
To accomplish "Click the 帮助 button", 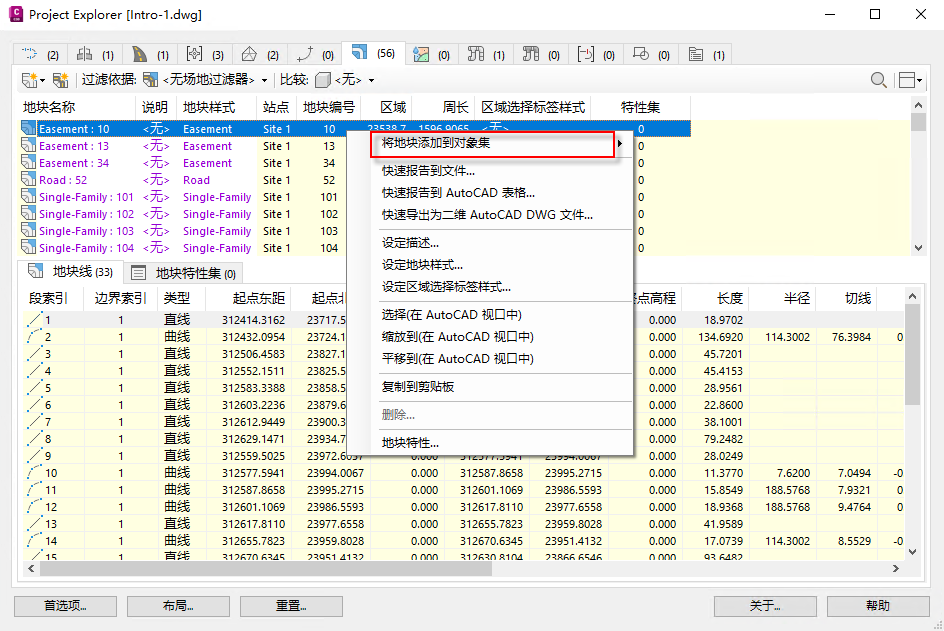I will pos(878,606).
